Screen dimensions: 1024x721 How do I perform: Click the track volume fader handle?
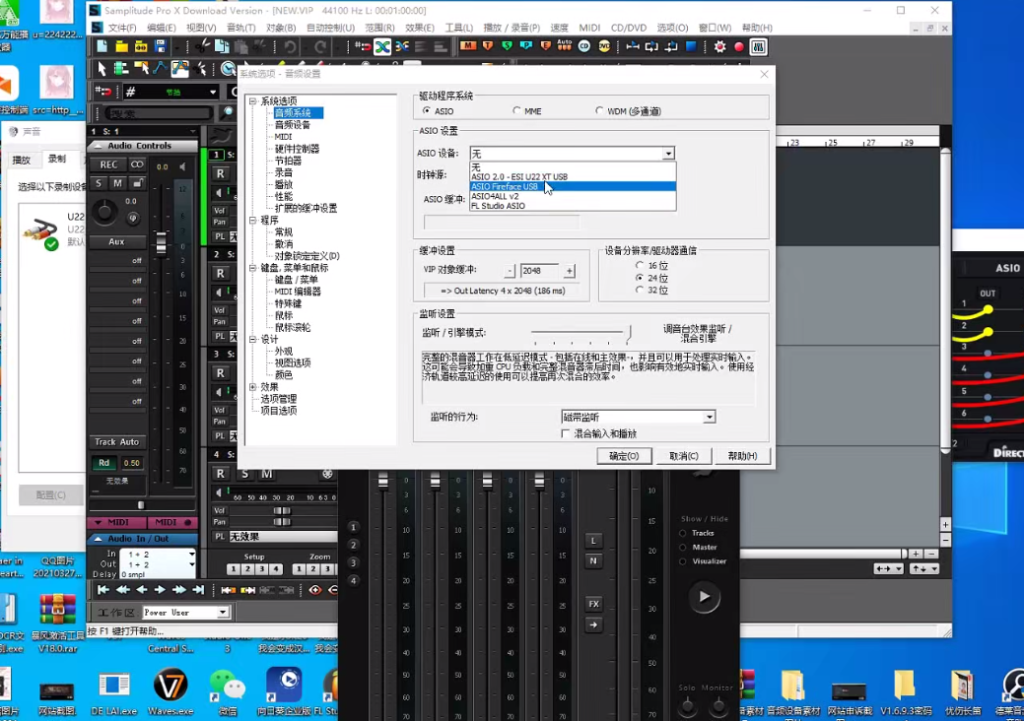coord(161,244)
